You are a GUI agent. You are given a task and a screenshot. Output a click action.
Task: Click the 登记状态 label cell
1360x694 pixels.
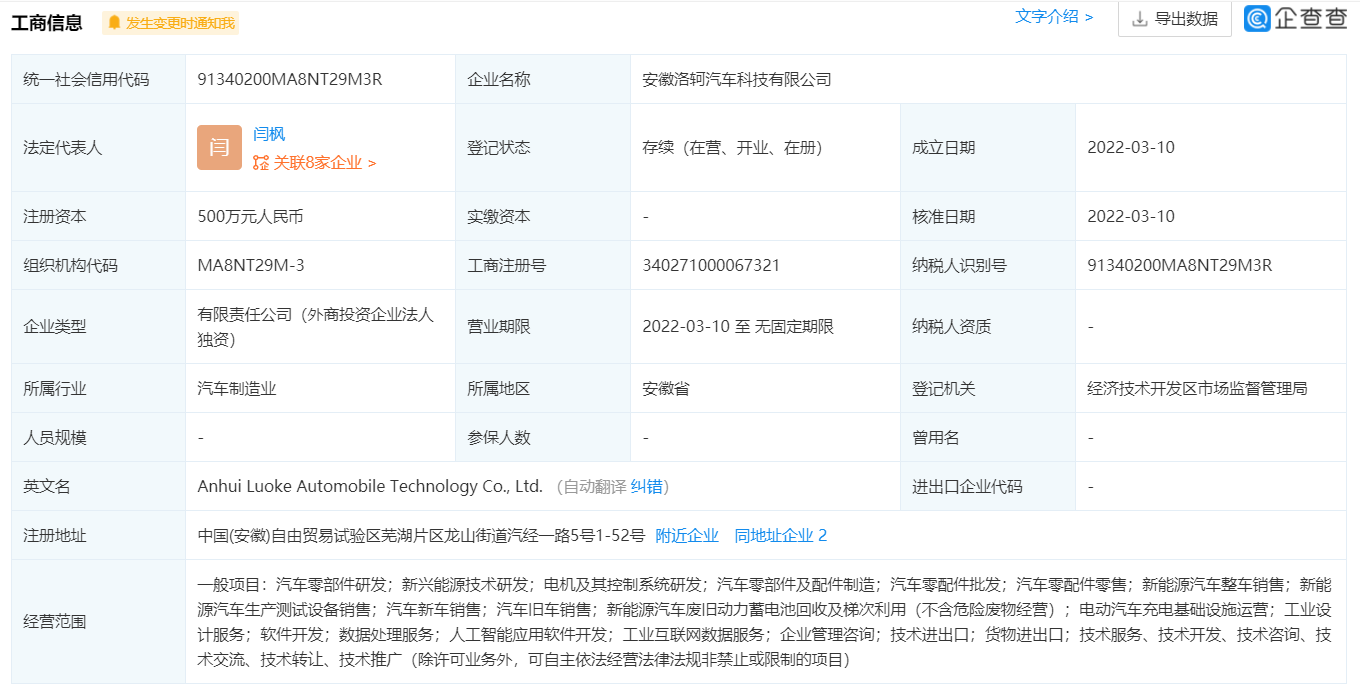coord(542,148)
